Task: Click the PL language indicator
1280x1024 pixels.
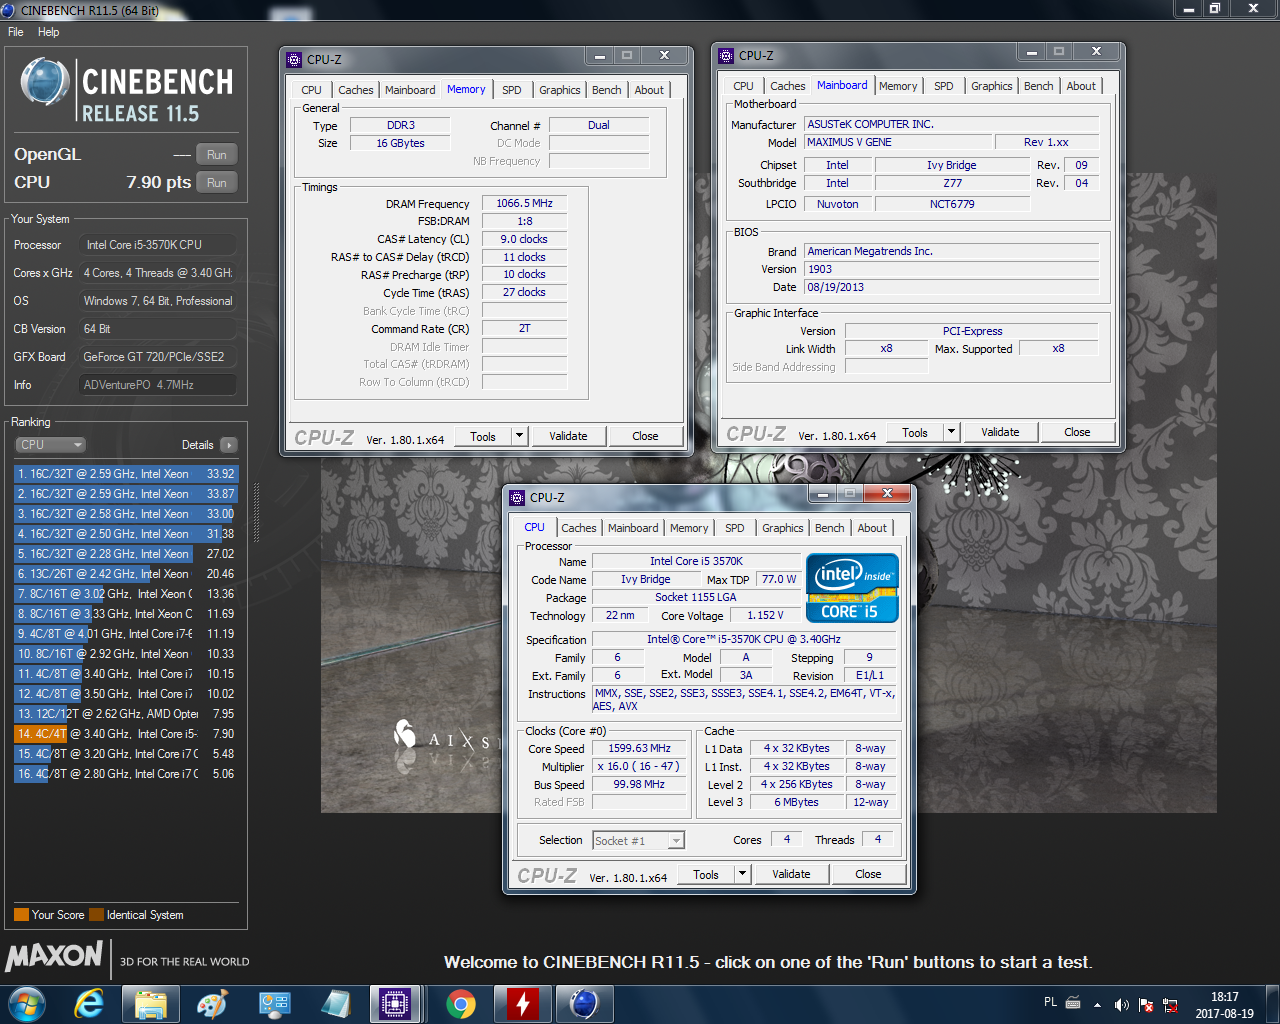Action: pyautogui.click(x=1050, y=1002)
